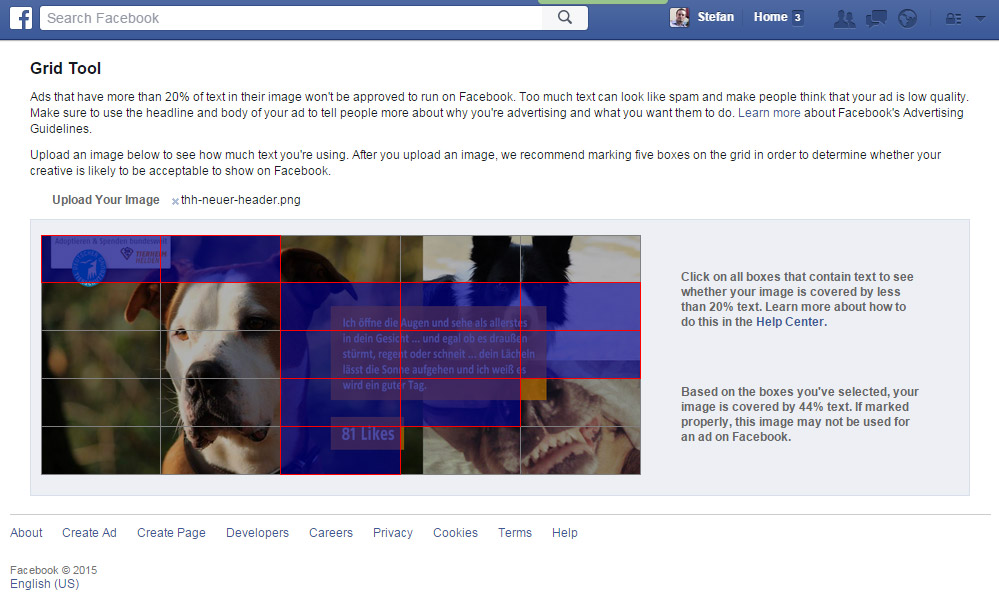
Task: Click the Facebook logo icon
Action: [21, 17]
